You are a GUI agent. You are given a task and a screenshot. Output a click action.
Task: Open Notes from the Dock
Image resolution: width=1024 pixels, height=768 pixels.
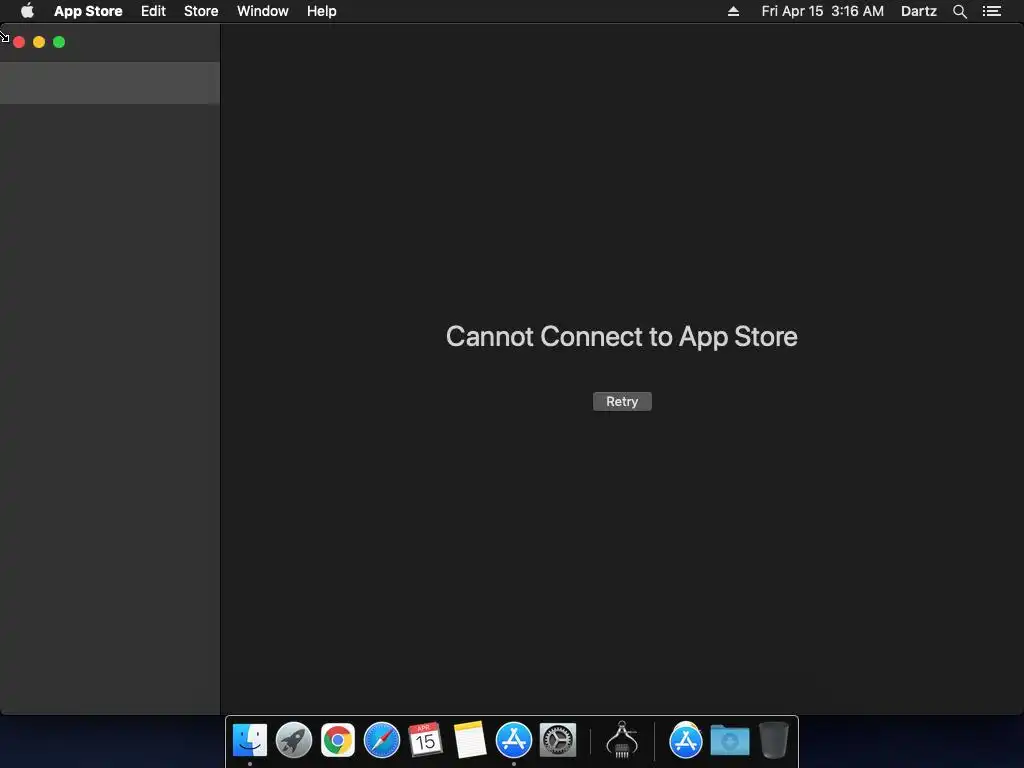click(470, 740)
